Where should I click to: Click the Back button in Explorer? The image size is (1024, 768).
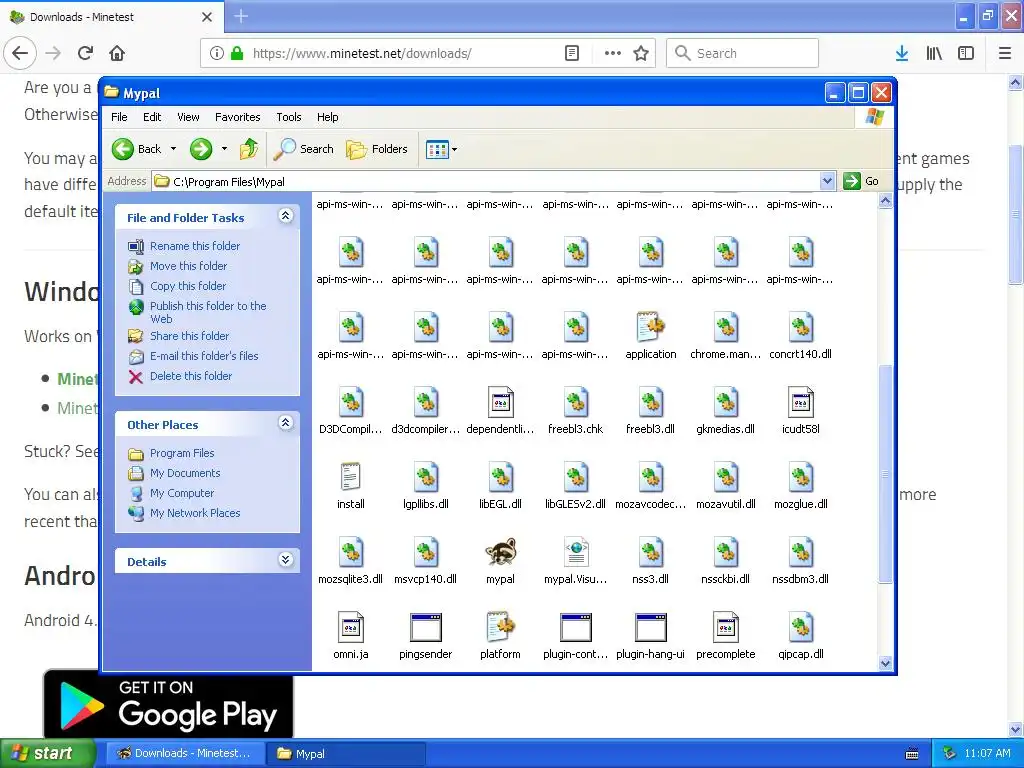tap(137, 149)
